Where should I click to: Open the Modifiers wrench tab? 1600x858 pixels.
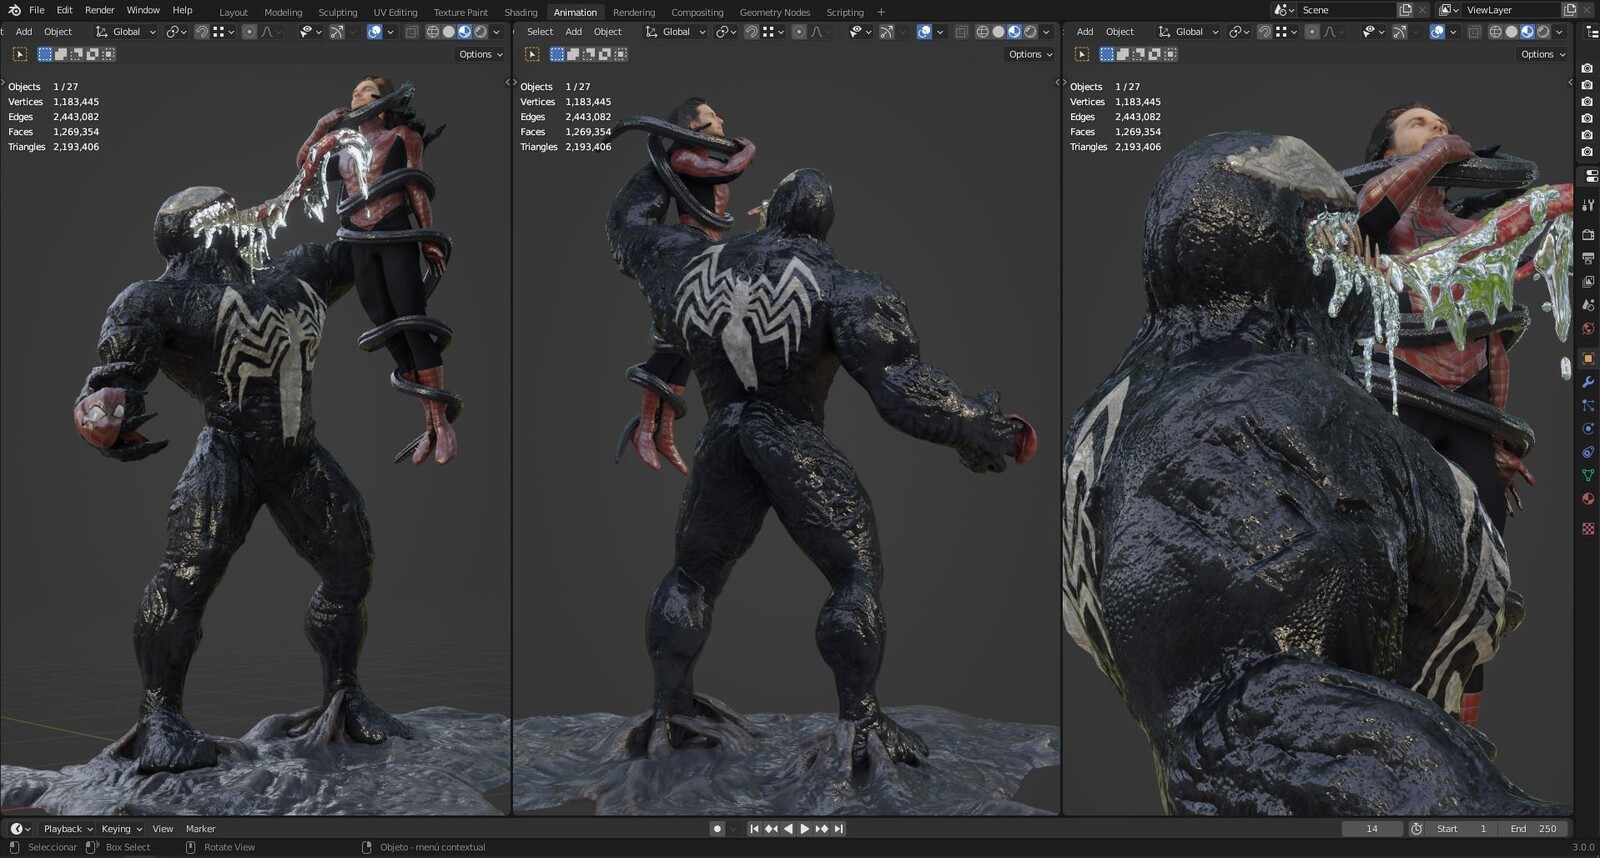(x=1588, y=382)
